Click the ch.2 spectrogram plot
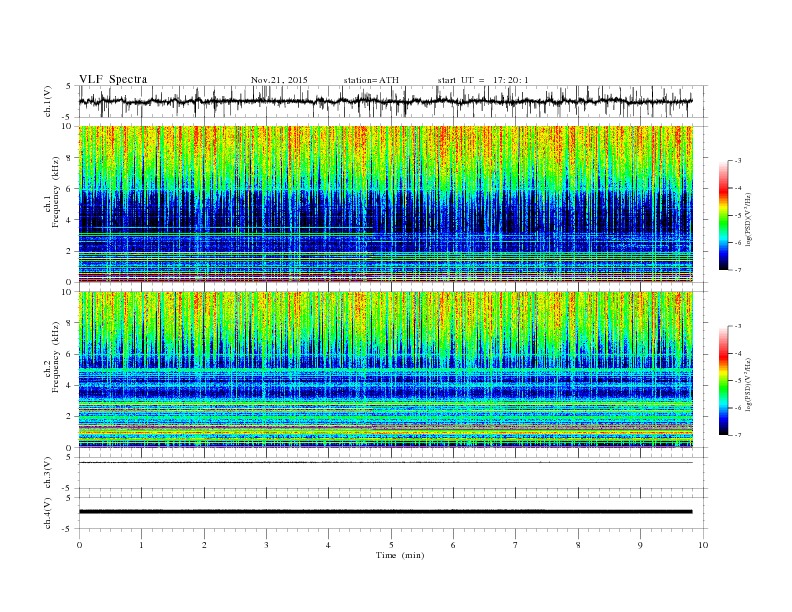 (386, 370)
